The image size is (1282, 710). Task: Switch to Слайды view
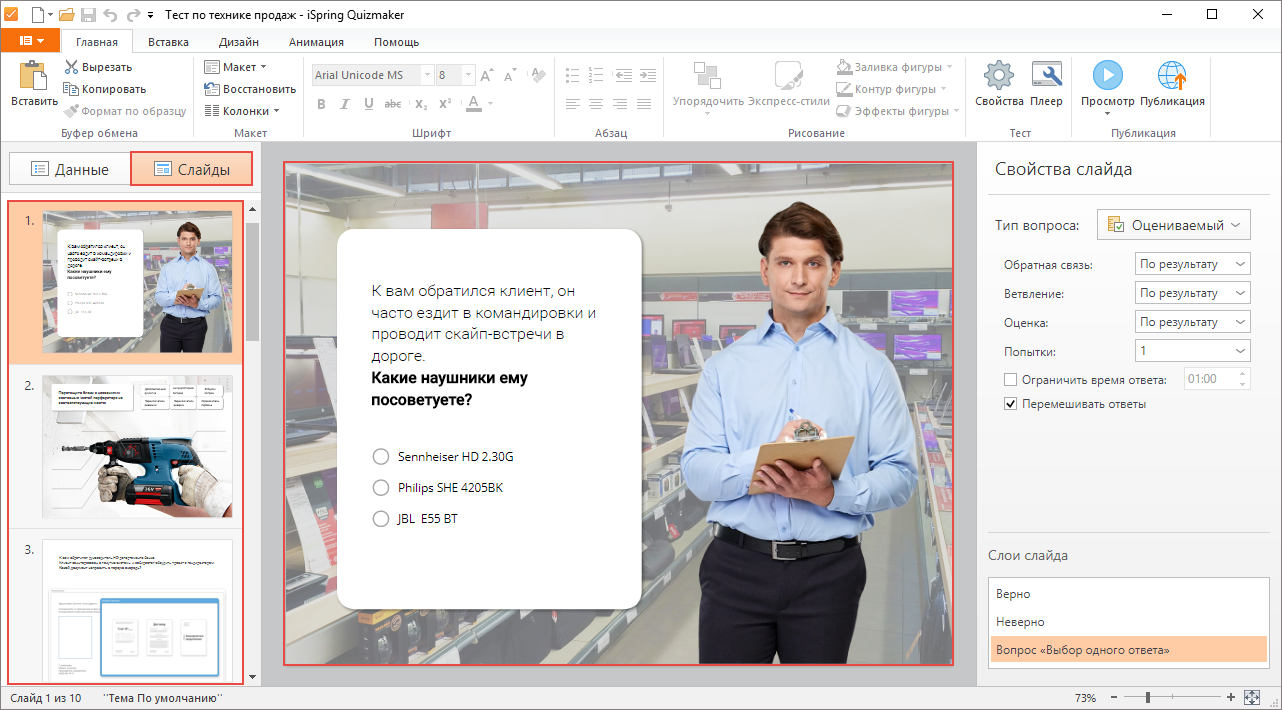(191, 169)
